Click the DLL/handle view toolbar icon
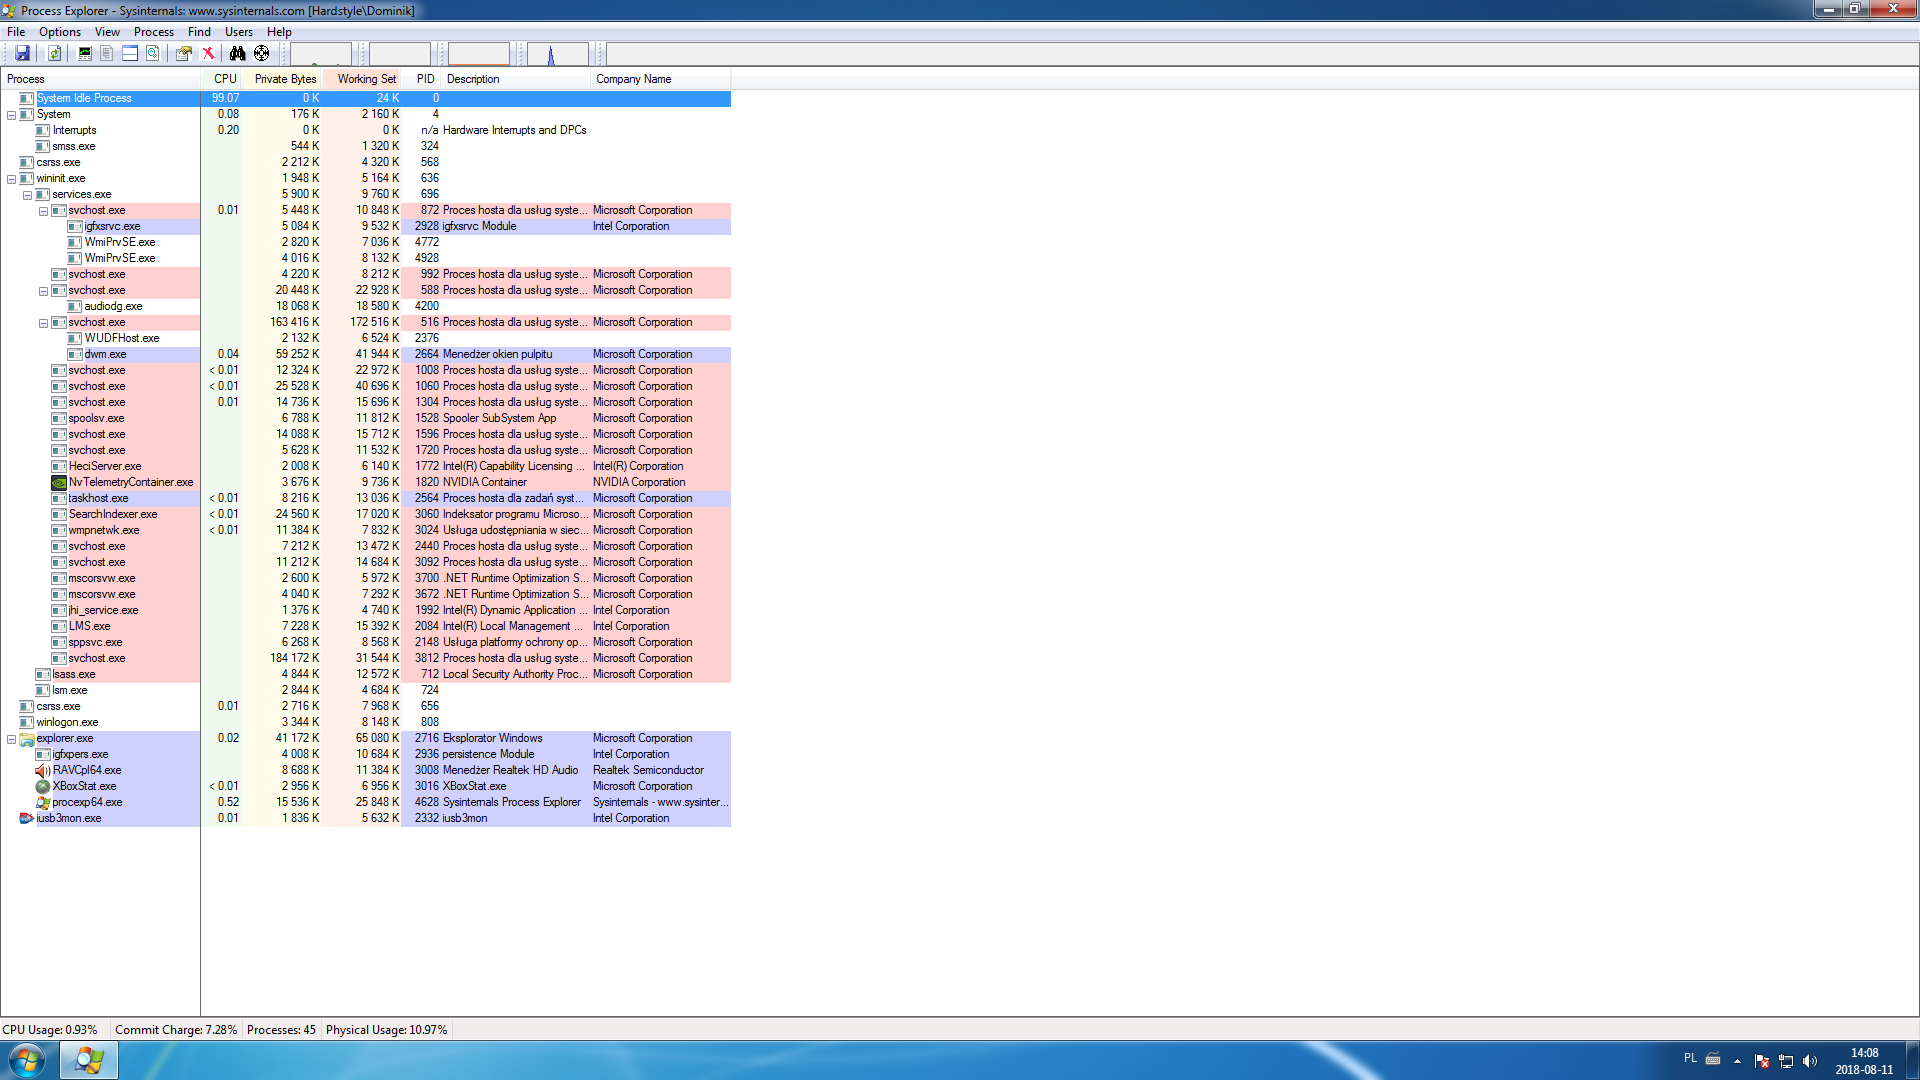Screen dimensions: 1920x1080 pos(153,54)
